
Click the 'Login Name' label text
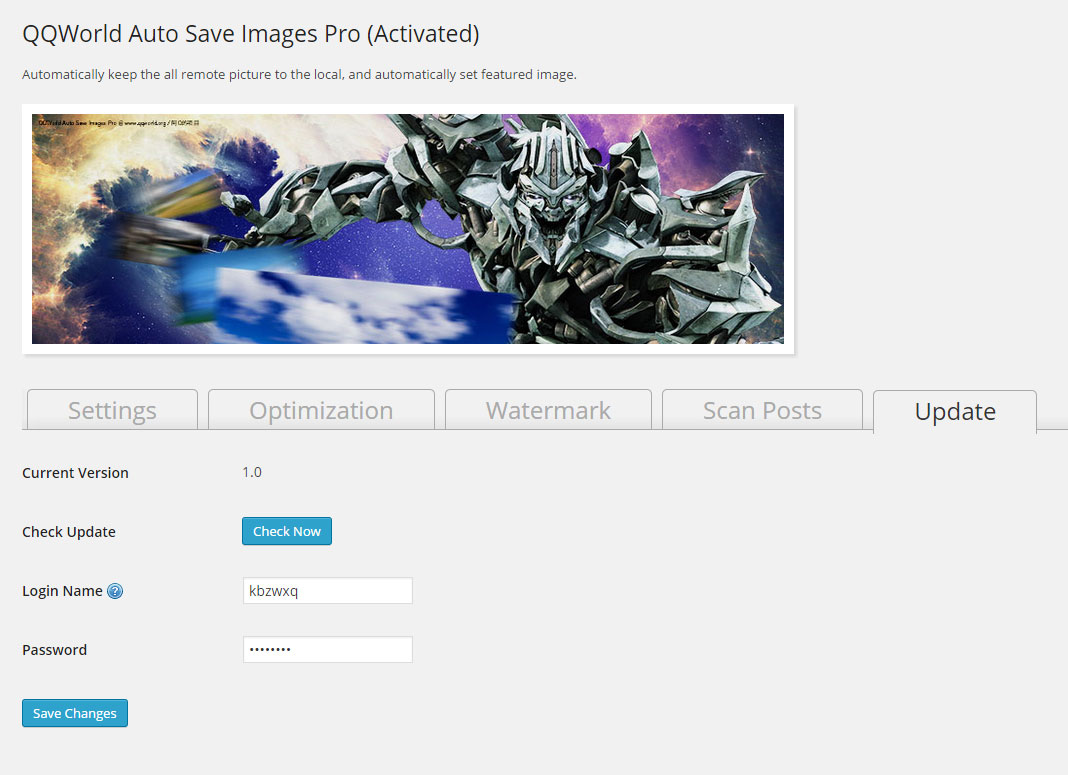coord(62,591)
